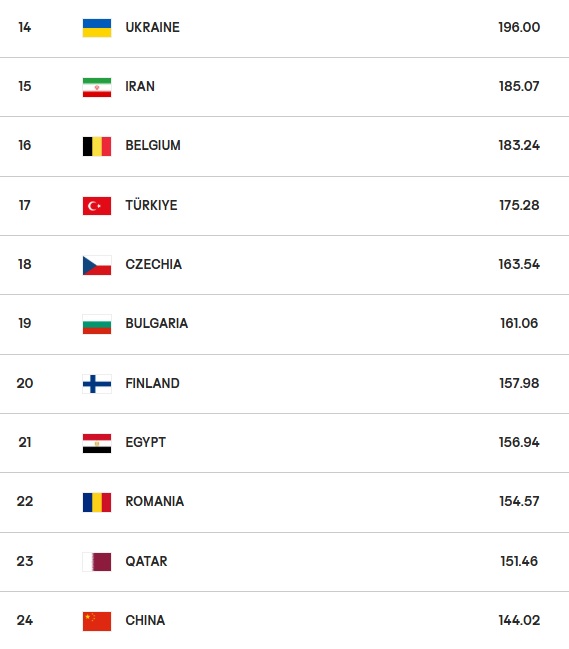
Task: Click the Romania flag icon
Action: point(97,502)
